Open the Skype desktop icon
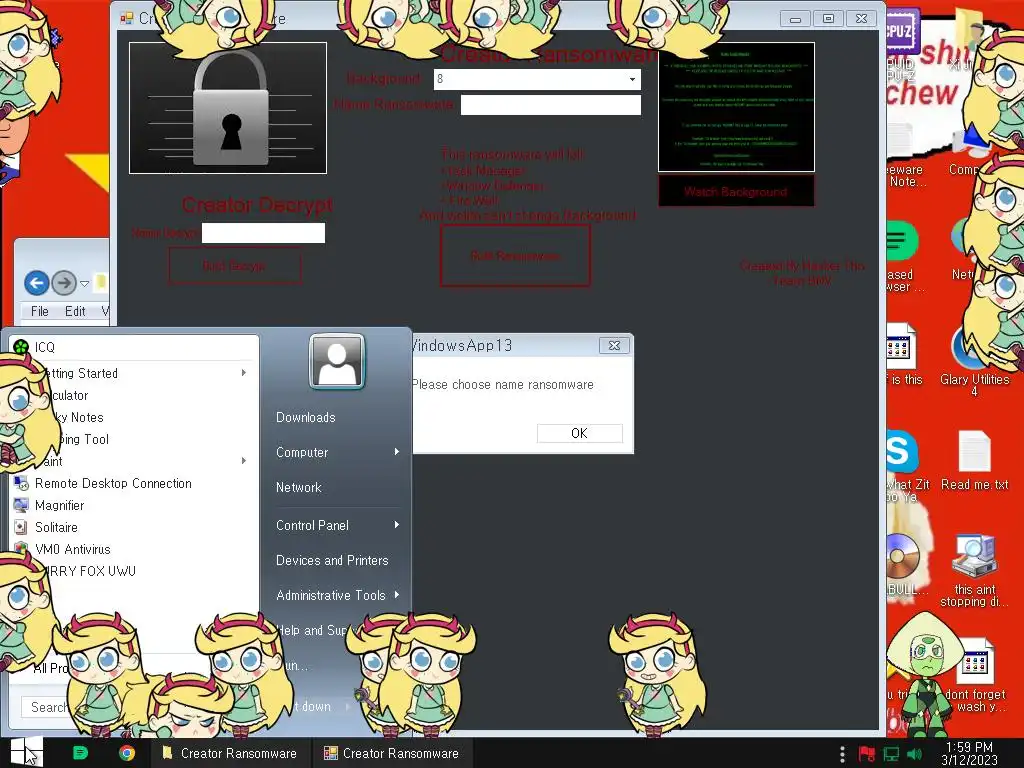The image size is (1024, 768). (x=903, y=451)
